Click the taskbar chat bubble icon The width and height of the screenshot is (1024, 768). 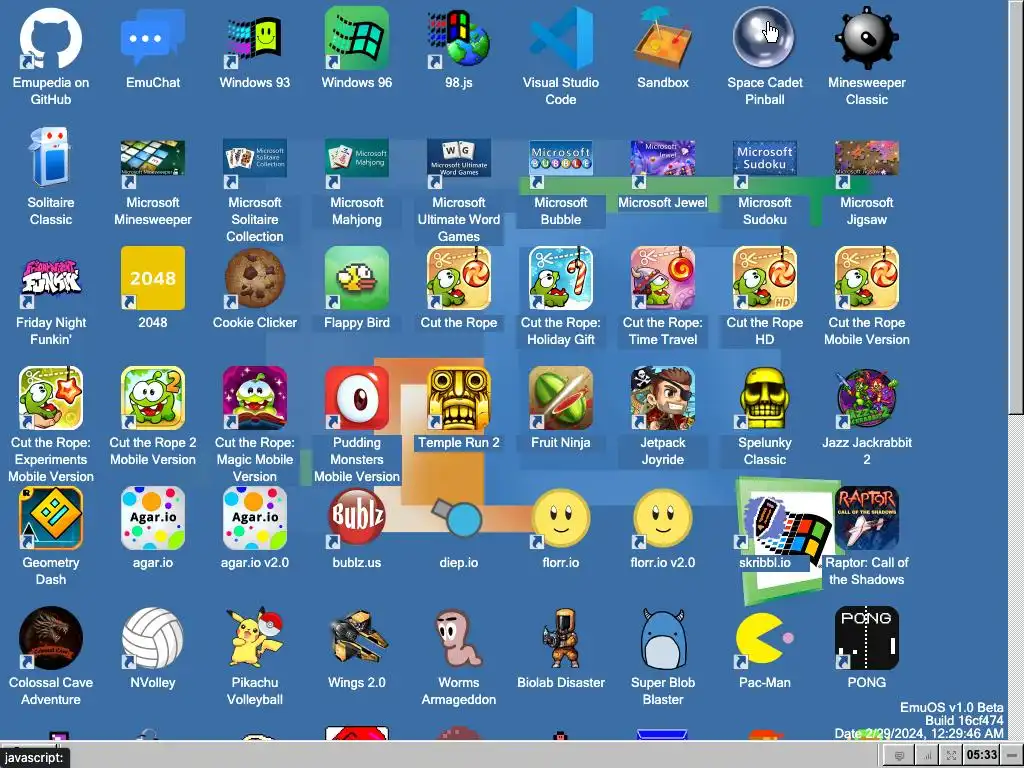point(899,756)
